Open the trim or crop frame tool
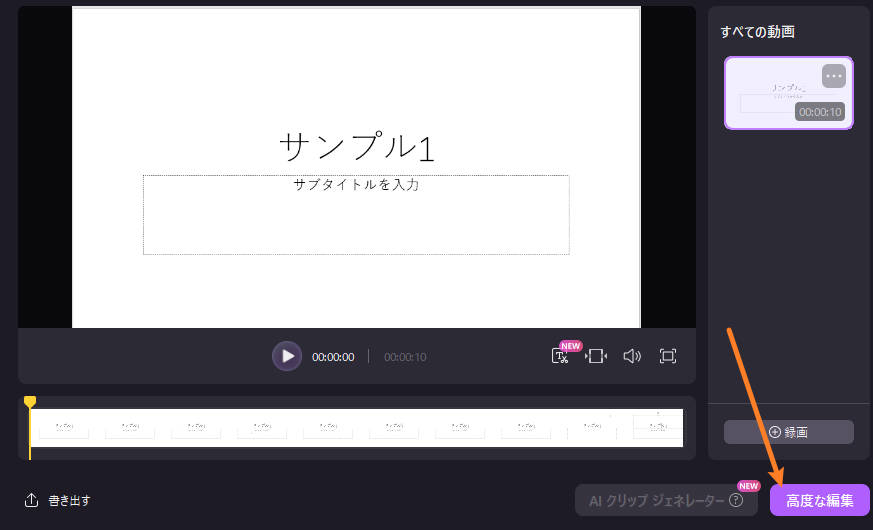The image size is (873, 530). pos(596,356)
